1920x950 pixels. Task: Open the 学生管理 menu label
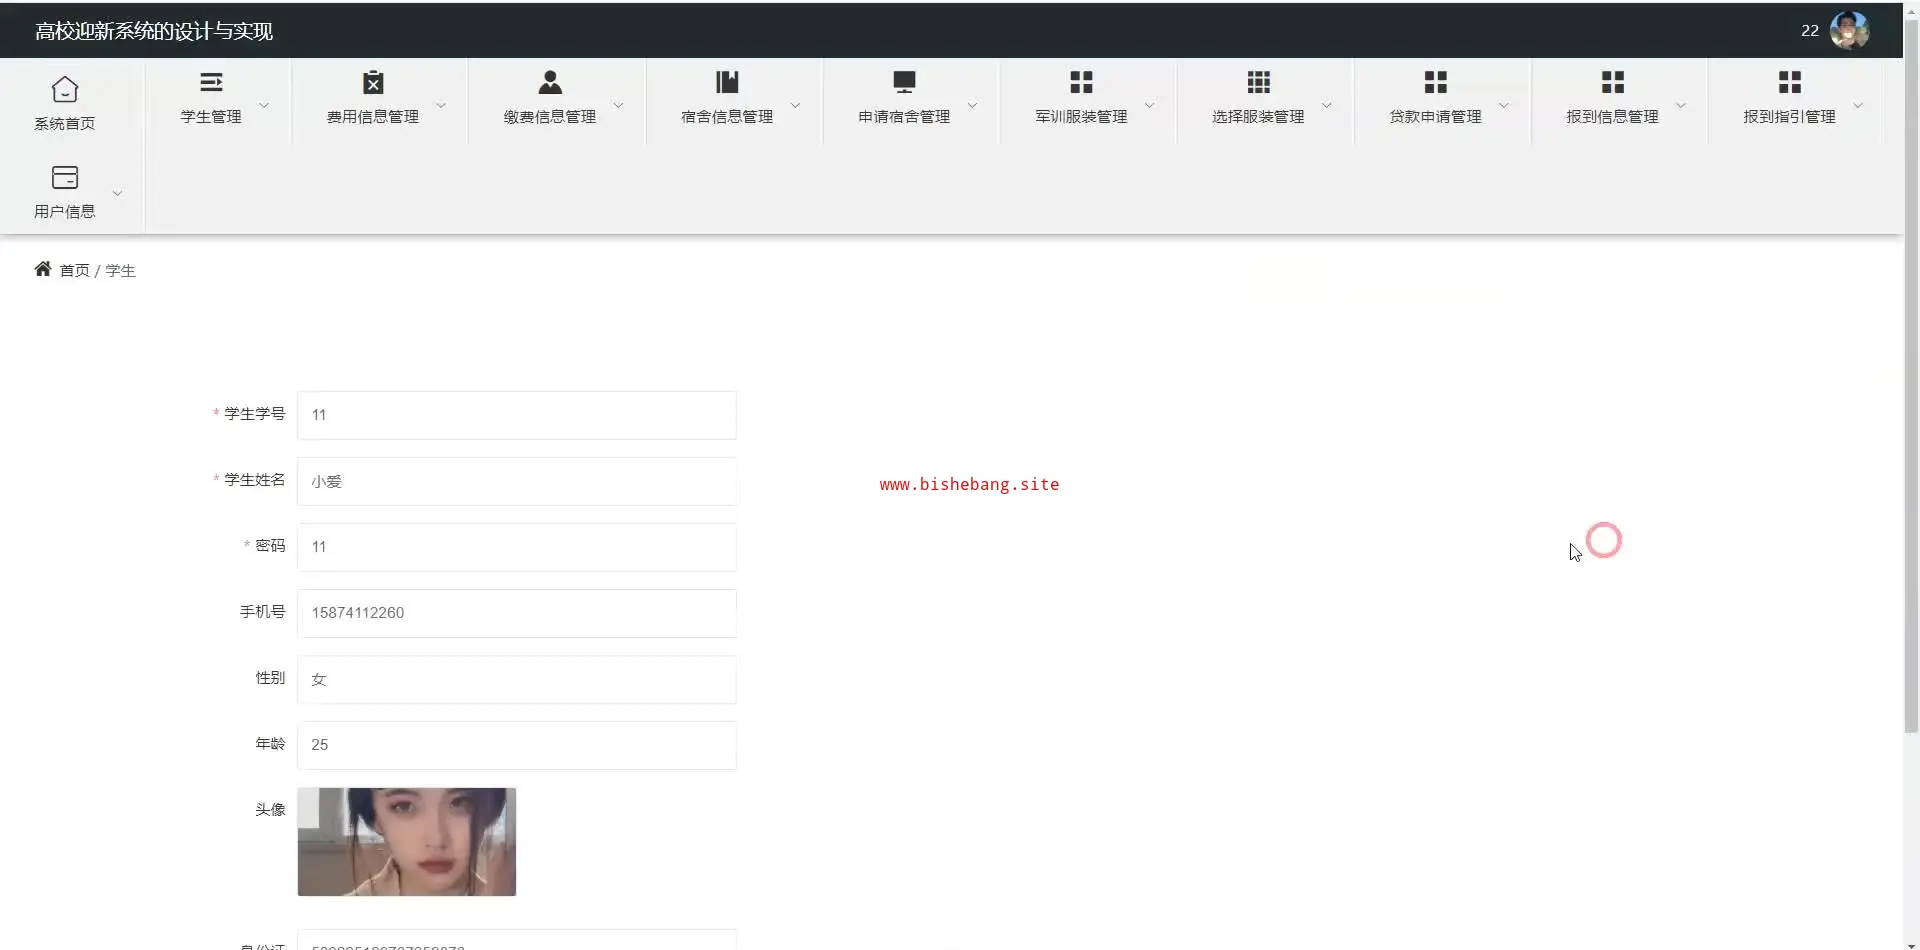[211, 117]
